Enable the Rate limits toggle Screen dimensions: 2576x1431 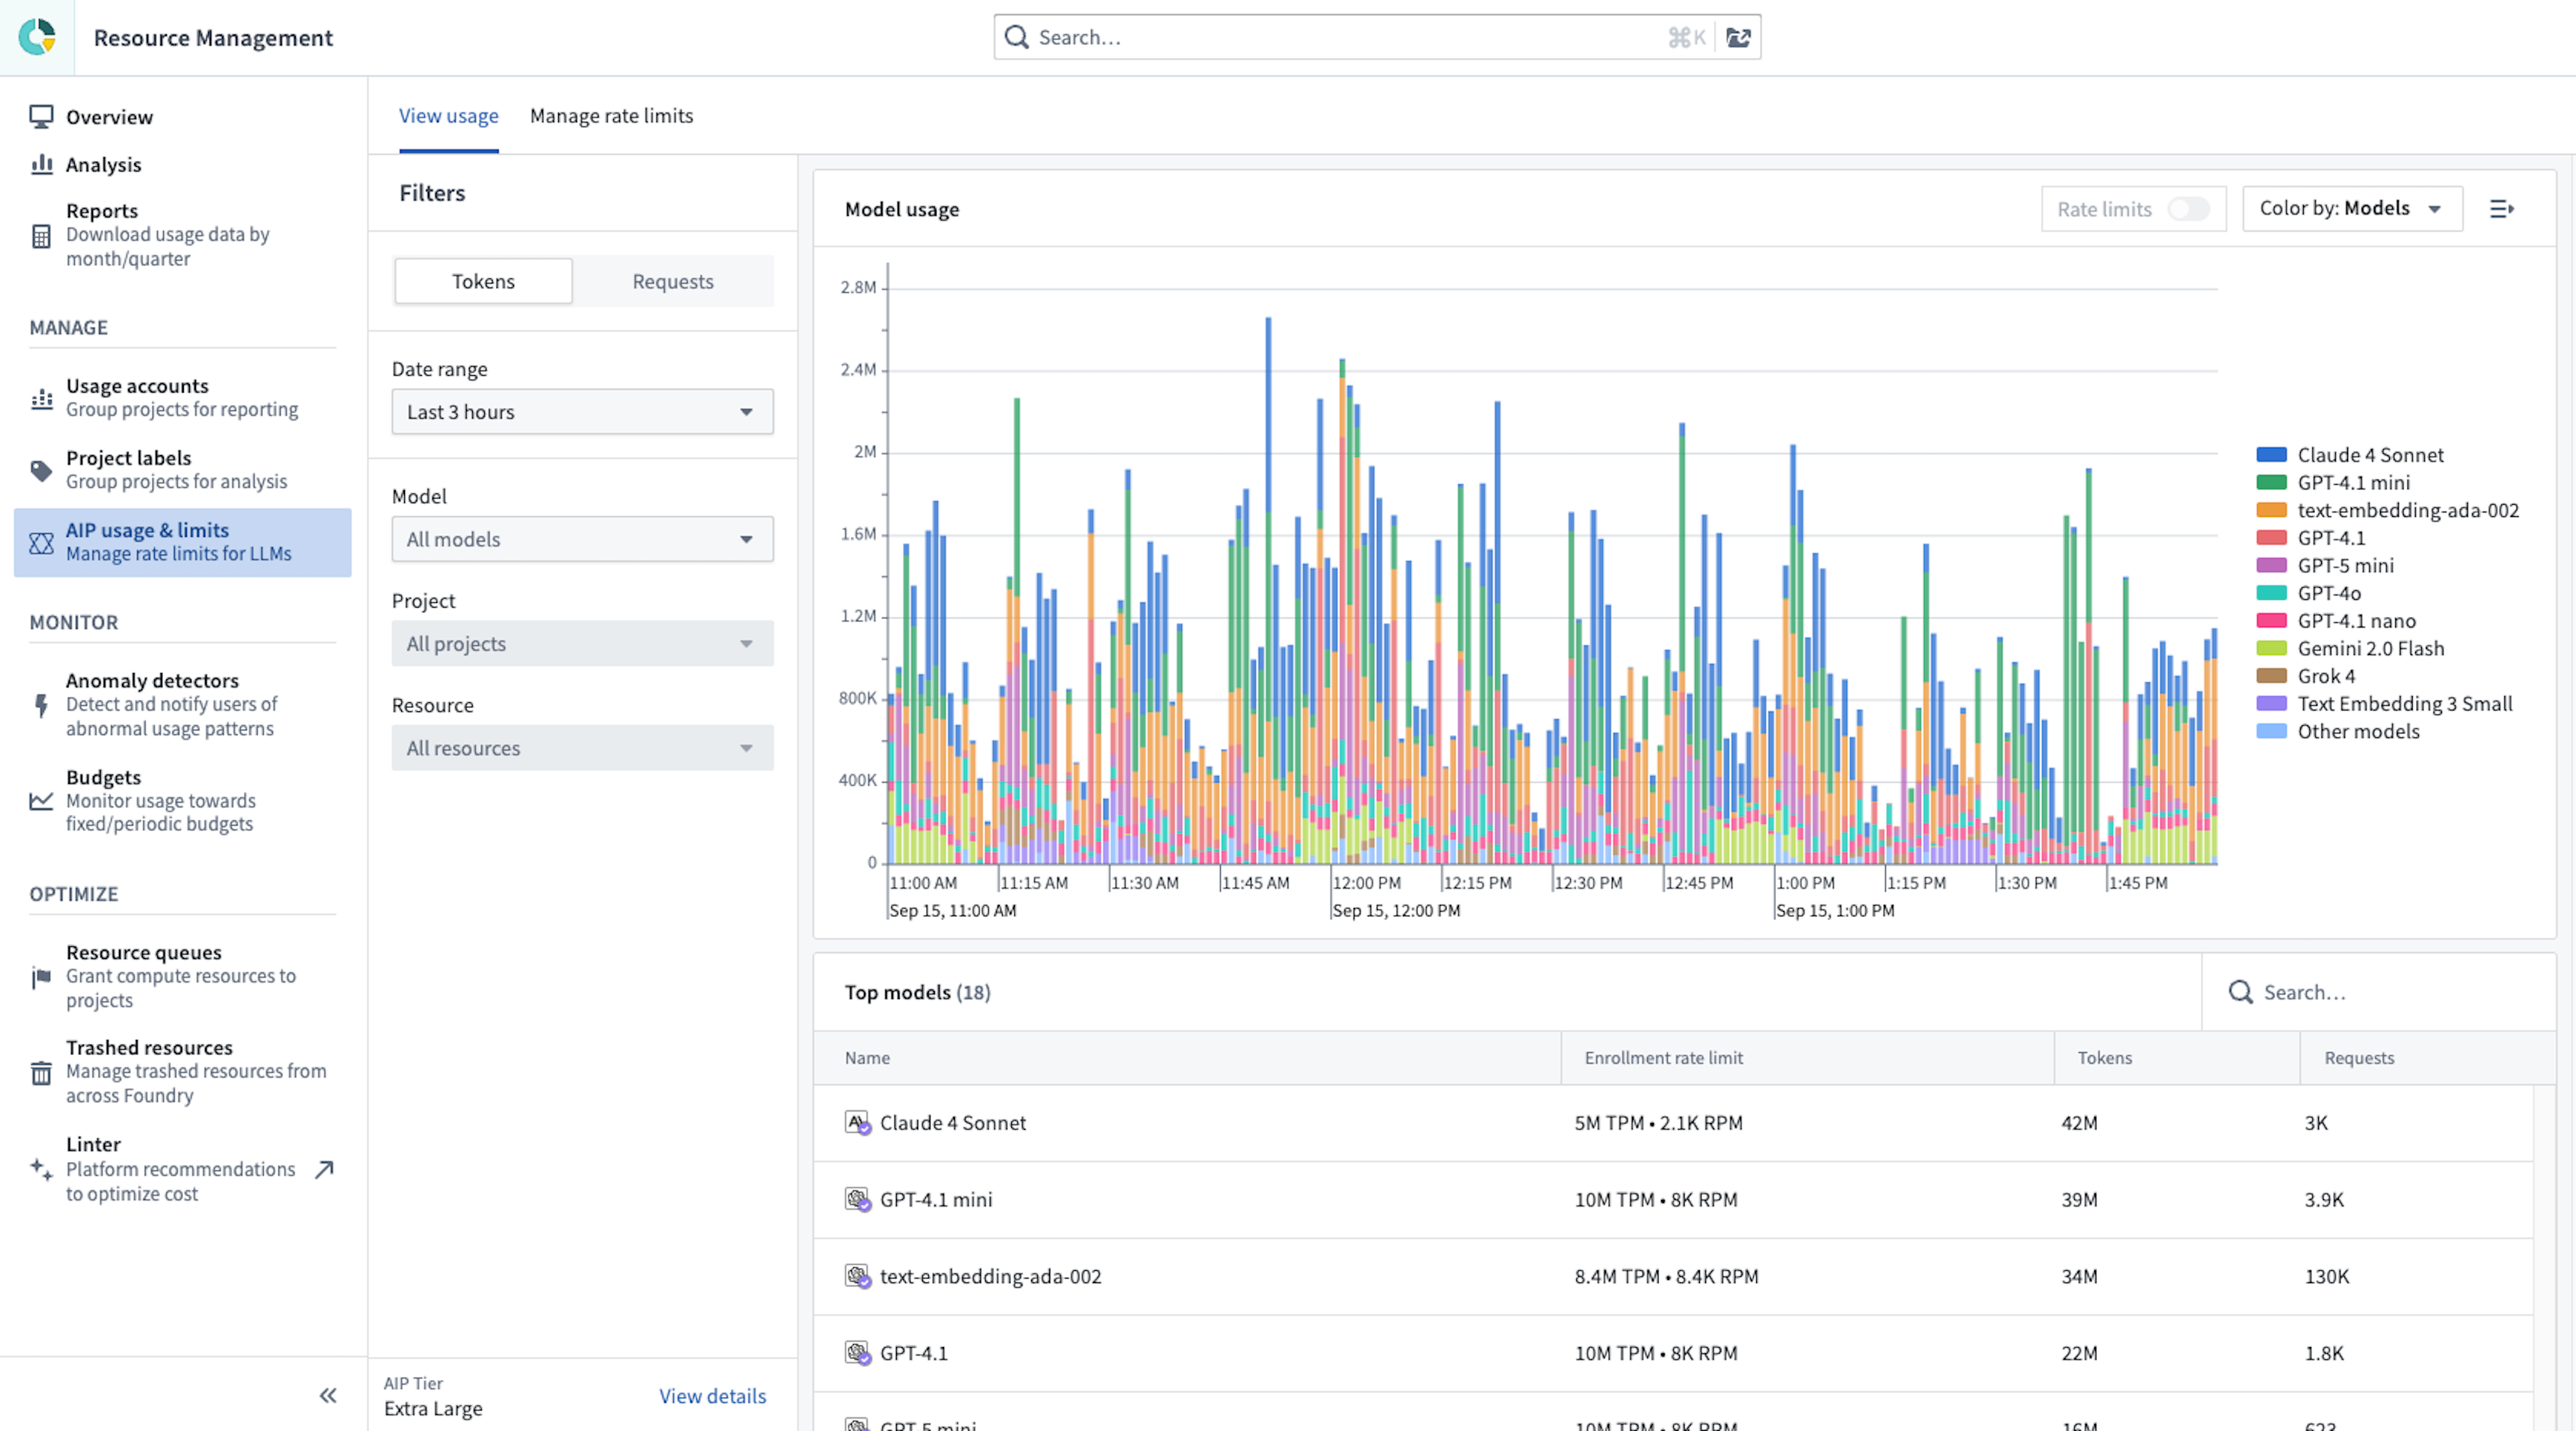[x=2189, y=209]
